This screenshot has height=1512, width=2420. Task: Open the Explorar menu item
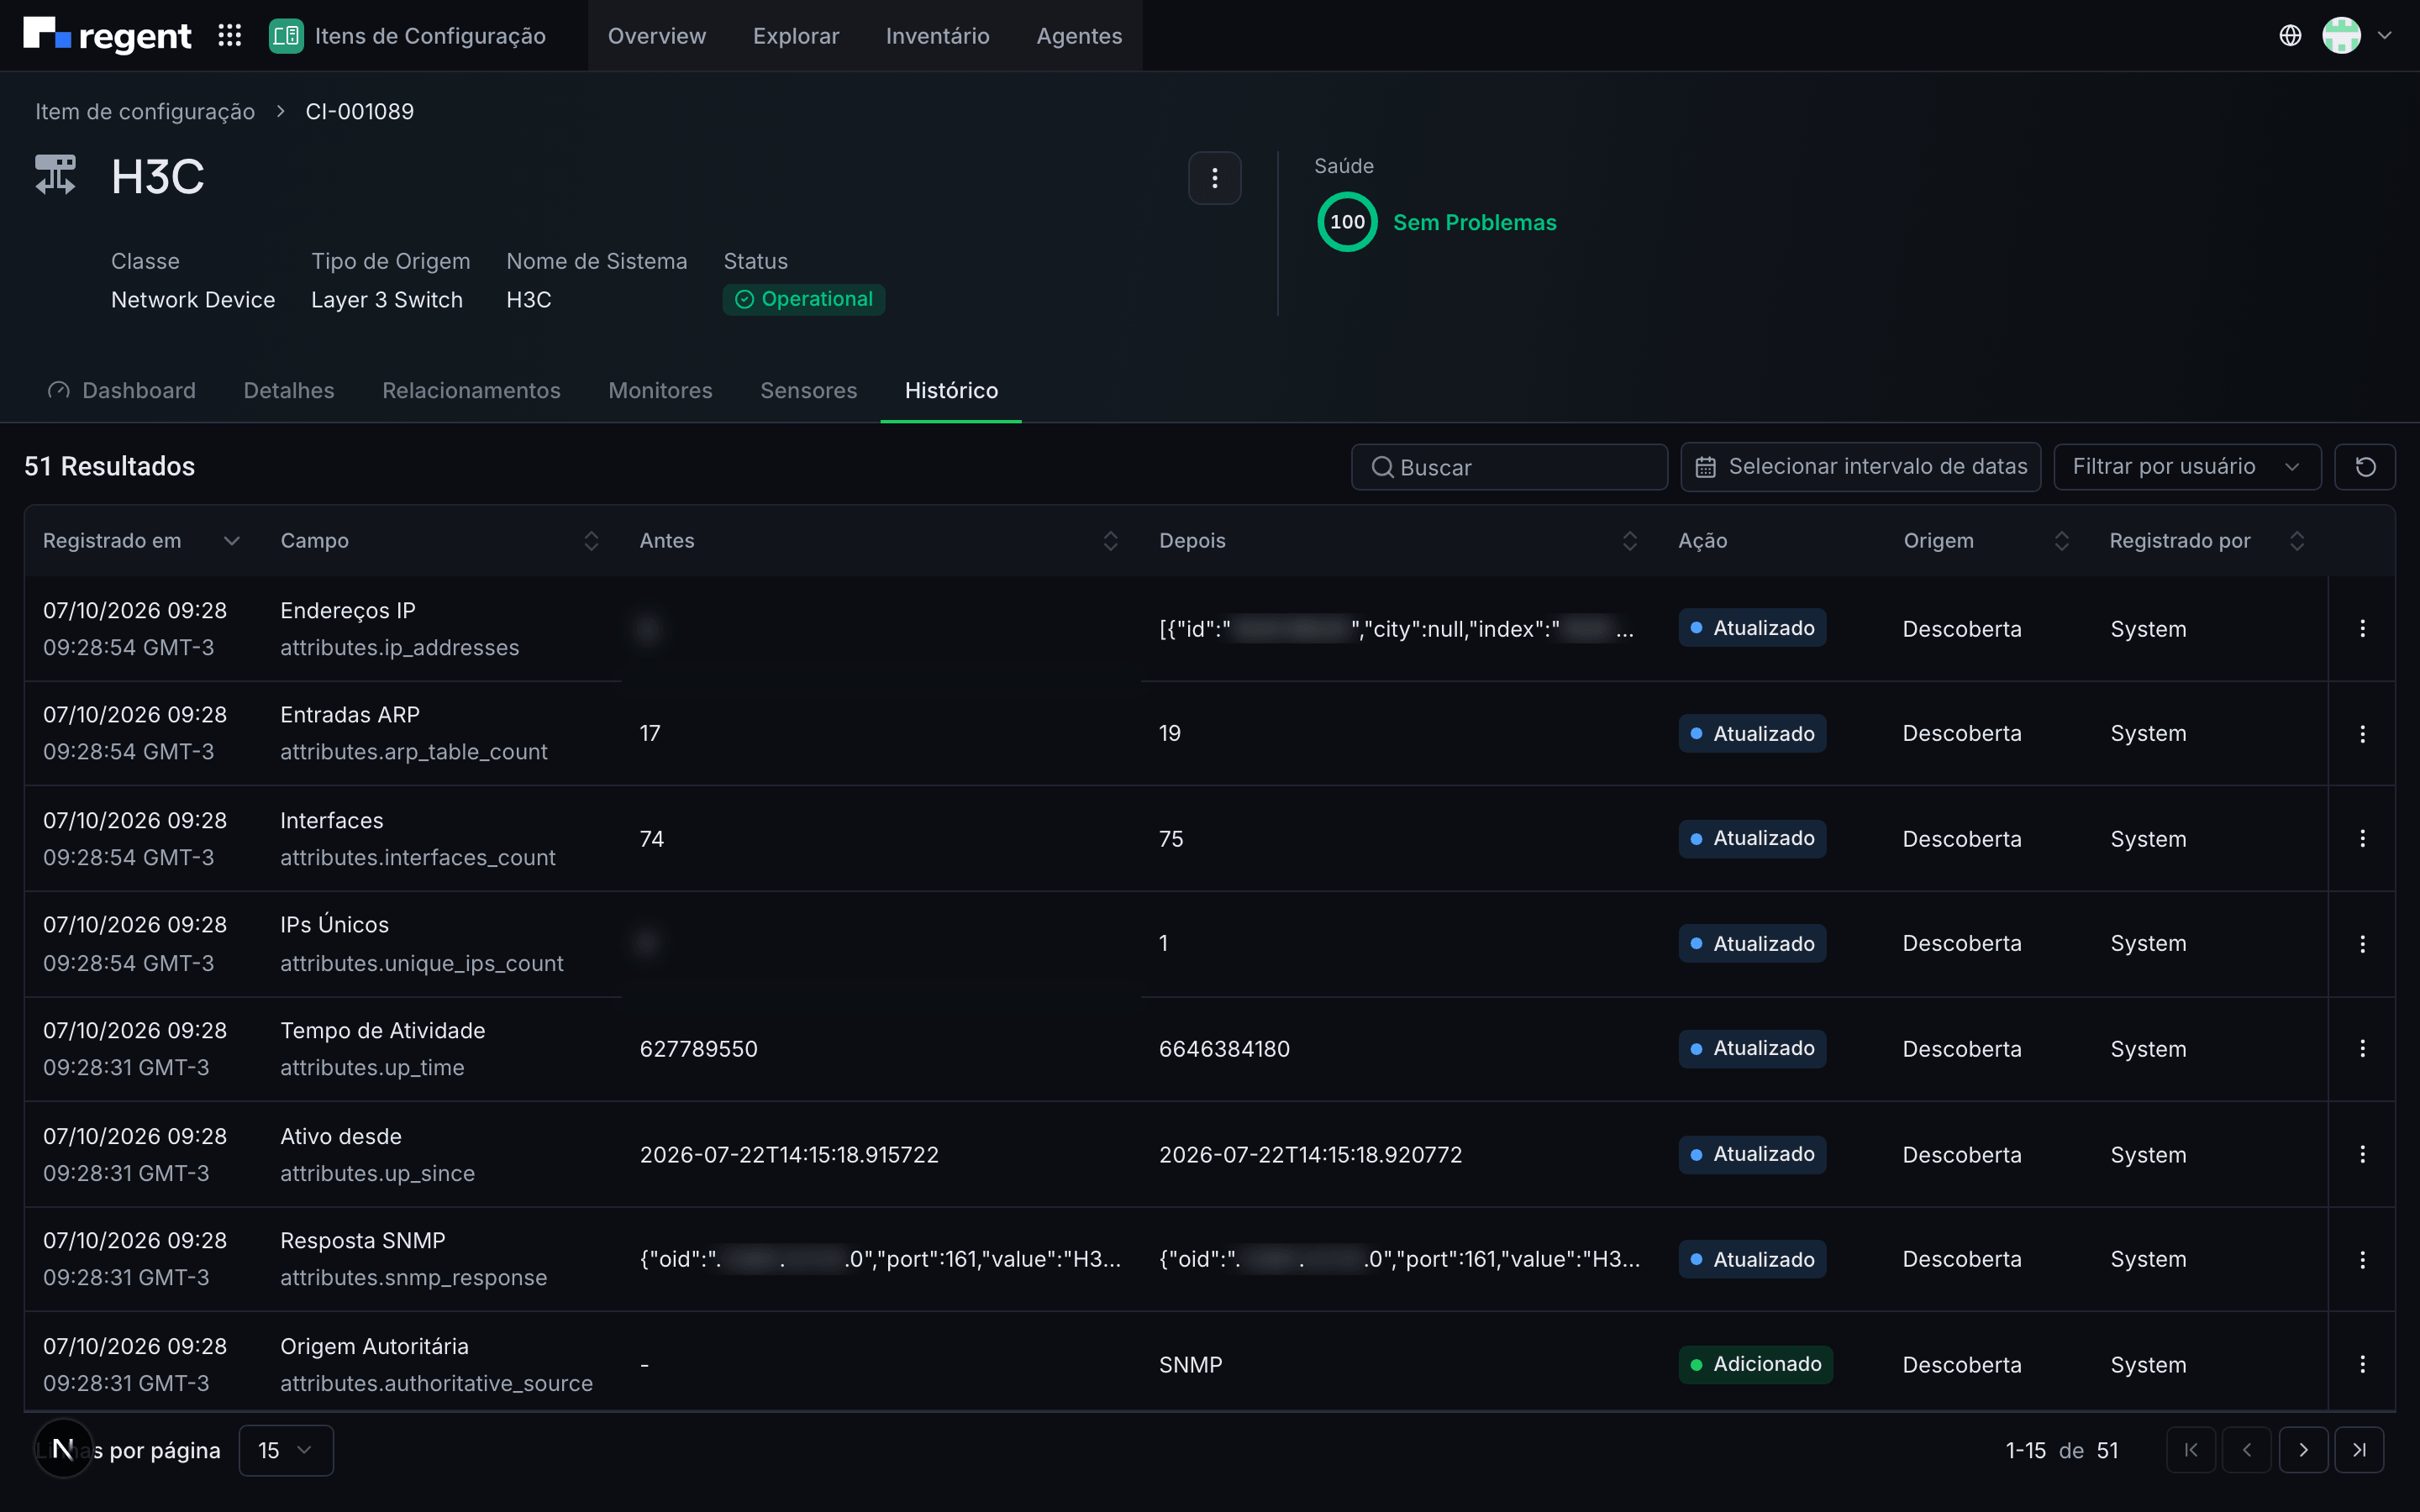coord(795,36)
